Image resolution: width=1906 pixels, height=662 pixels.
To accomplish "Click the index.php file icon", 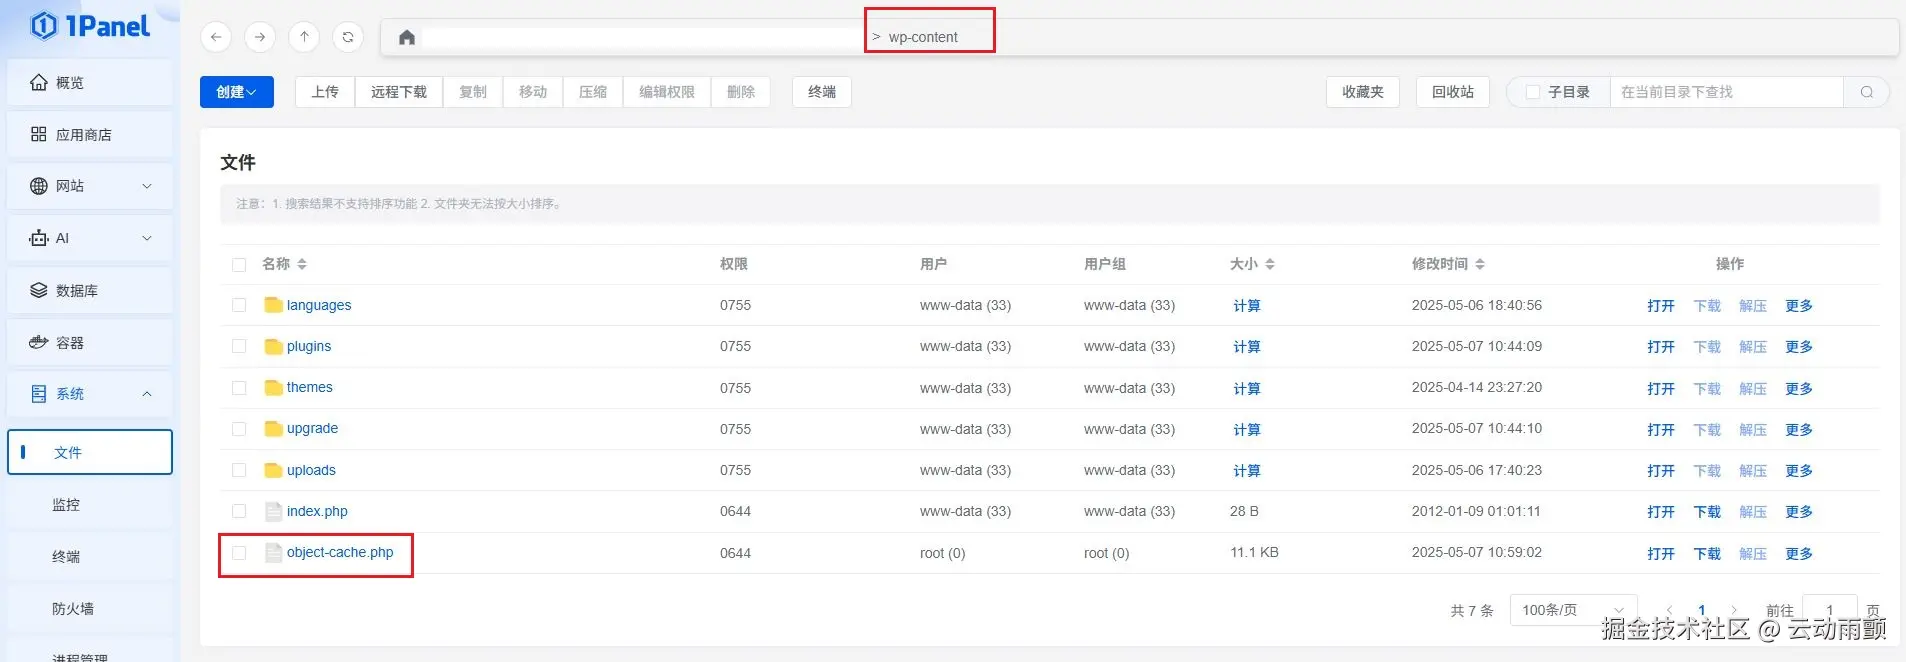I will [273, 511].
